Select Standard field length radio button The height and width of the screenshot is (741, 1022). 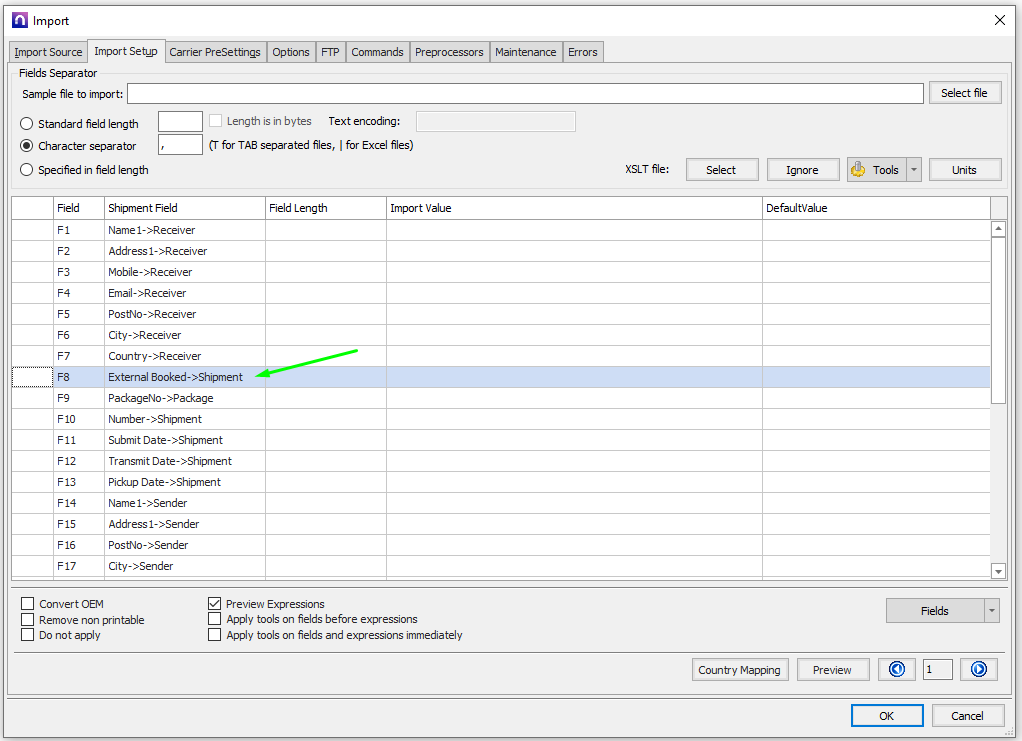(27, 124)
